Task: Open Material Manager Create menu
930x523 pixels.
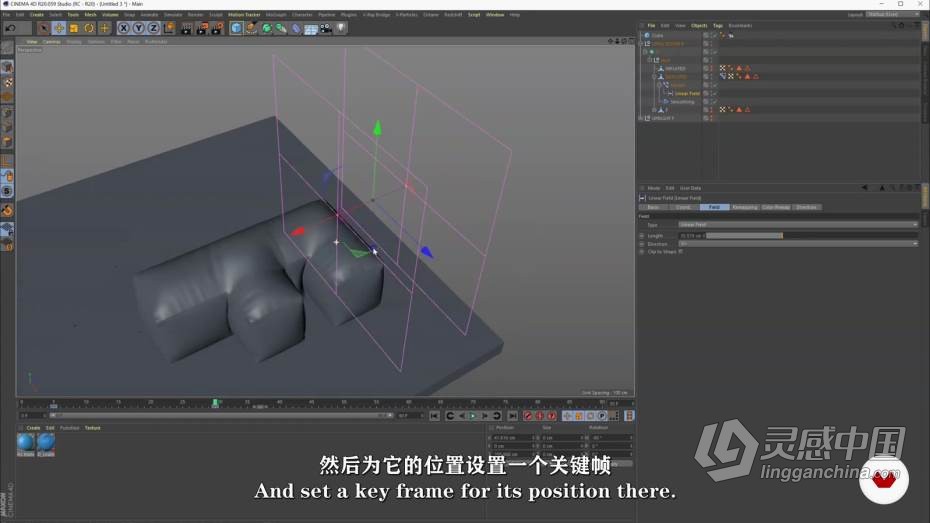Action: point(33,428)
